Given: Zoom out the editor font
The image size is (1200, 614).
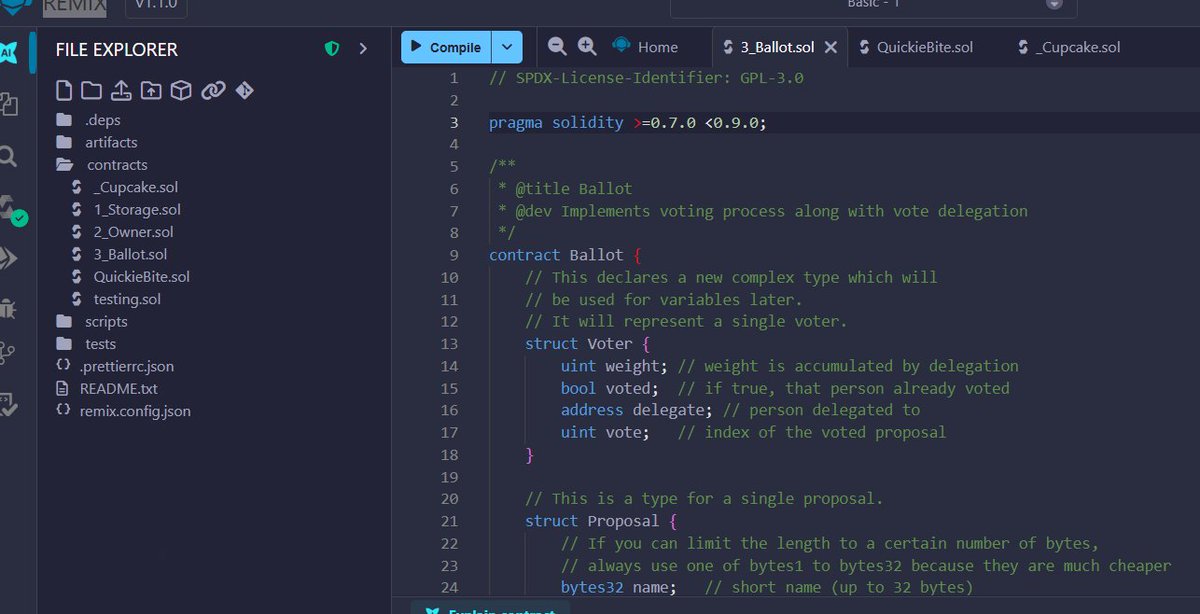Looking at the screenshot, I should [557, 46].
